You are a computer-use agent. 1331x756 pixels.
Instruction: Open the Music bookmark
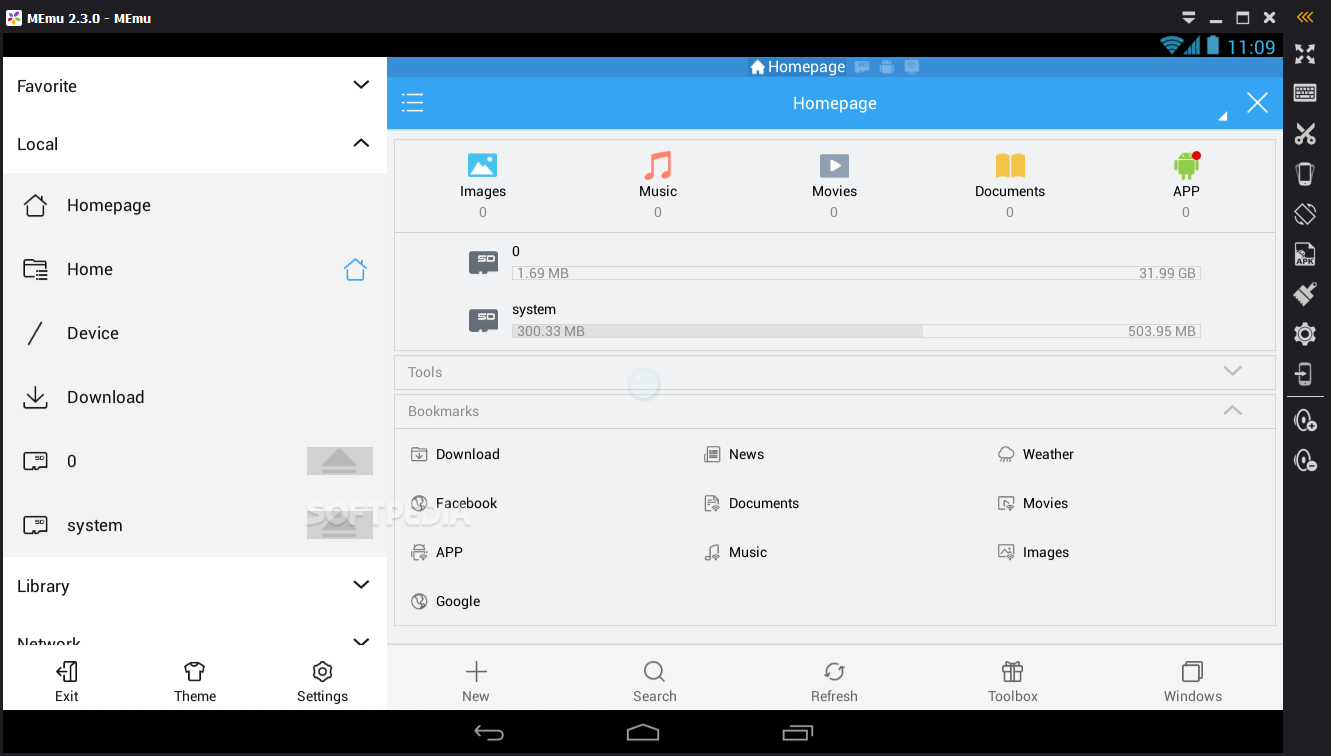(735, 552)
